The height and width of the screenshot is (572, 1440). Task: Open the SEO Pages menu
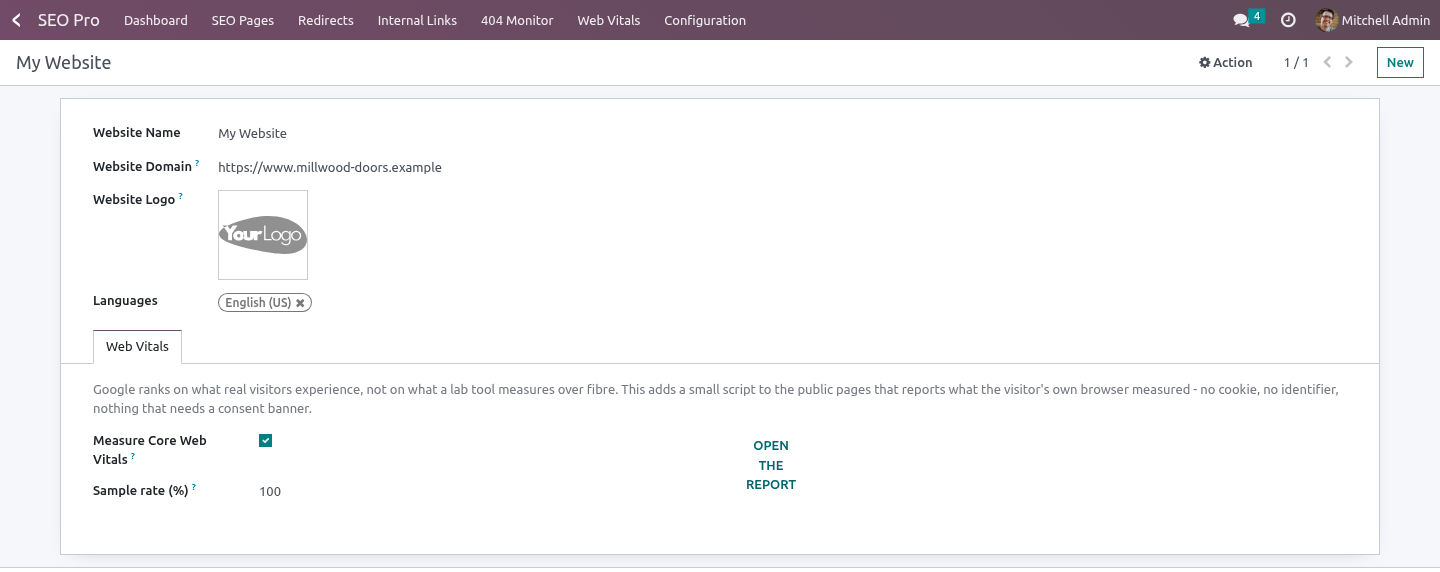click(x=243, y=20)
